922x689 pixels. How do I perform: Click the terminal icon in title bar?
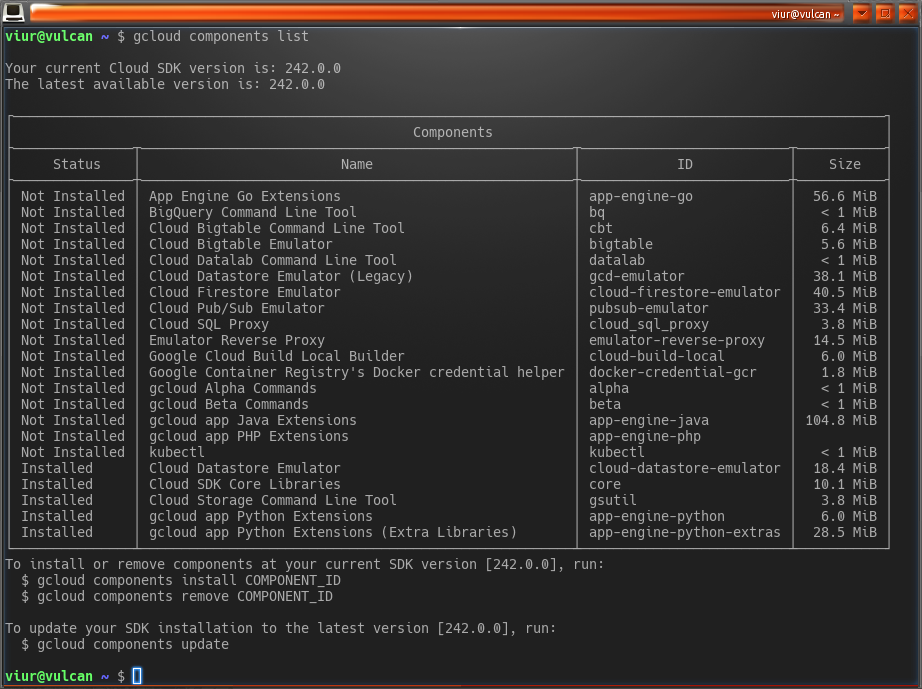pos(14,12)
